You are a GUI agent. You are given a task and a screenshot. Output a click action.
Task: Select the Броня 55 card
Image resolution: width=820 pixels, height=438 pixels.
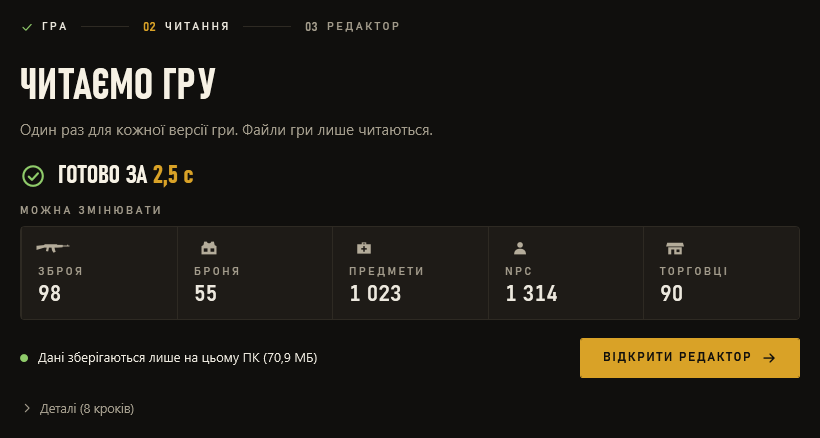(x=255, y=273)
